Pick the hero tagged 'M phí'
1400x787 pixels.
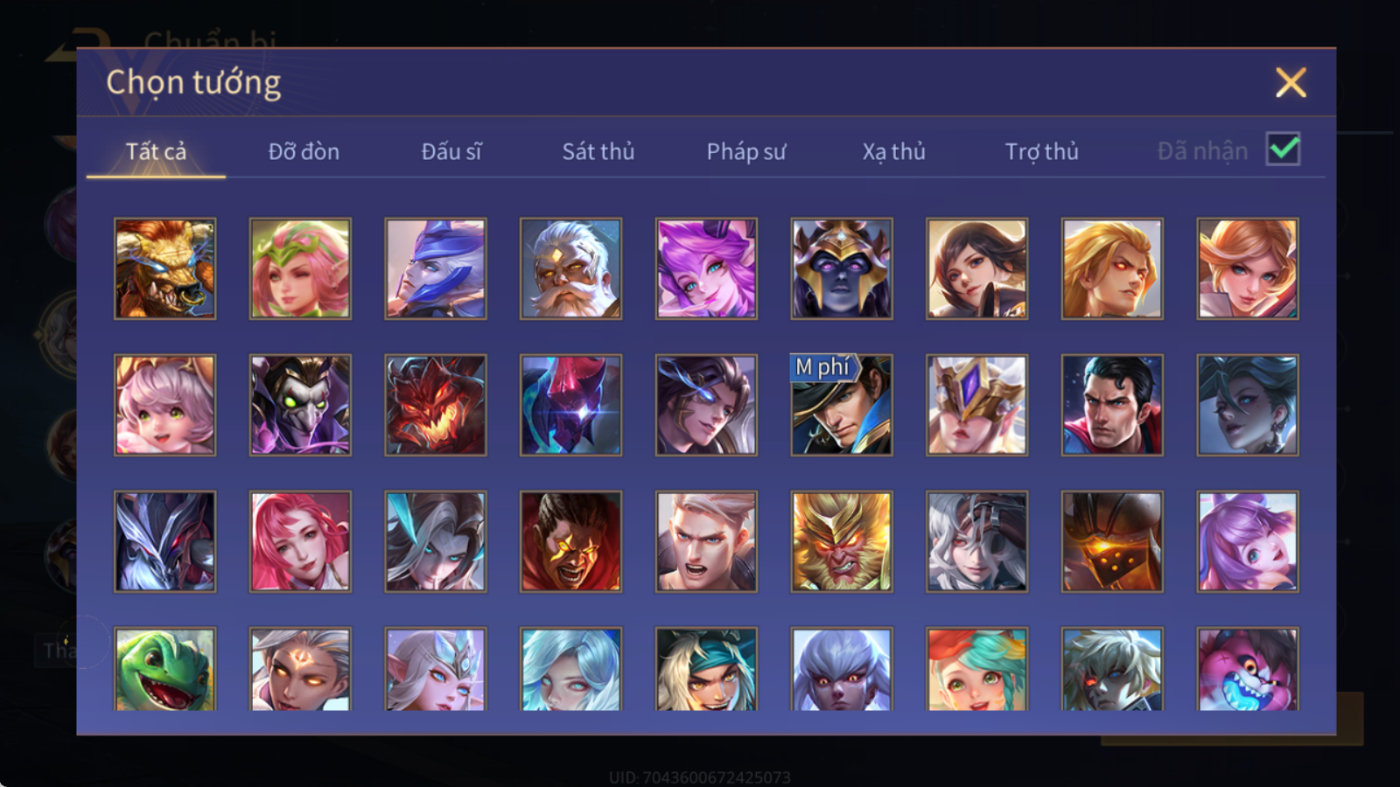tap(841, 405)
